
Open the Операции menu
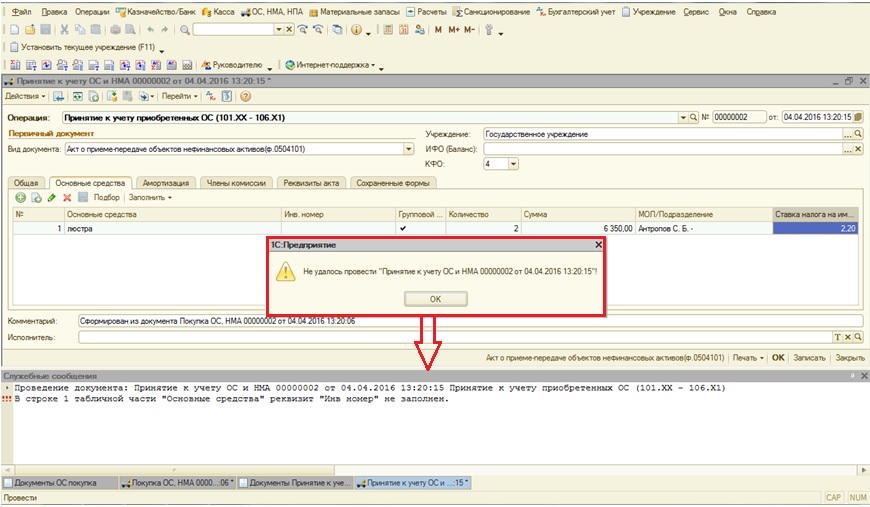click(92, 12)
